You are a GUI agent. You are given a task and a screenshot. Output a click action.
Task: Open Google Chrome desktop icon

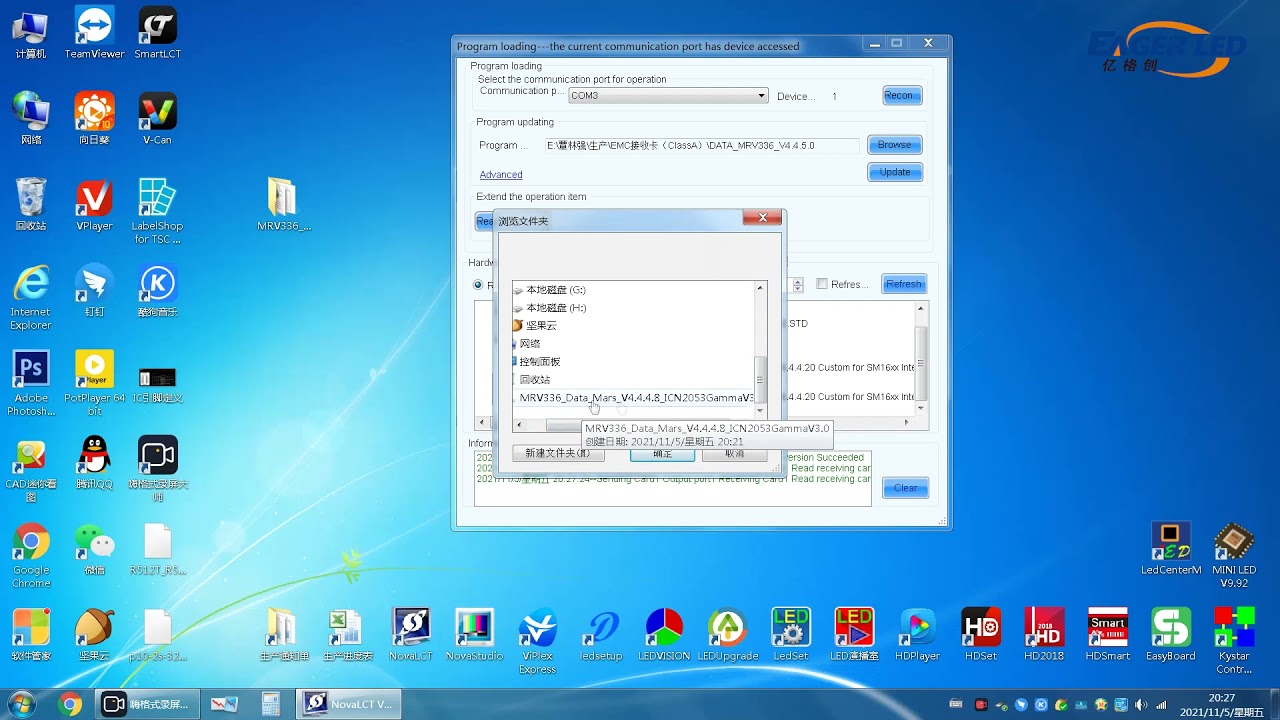coord(31,556)
